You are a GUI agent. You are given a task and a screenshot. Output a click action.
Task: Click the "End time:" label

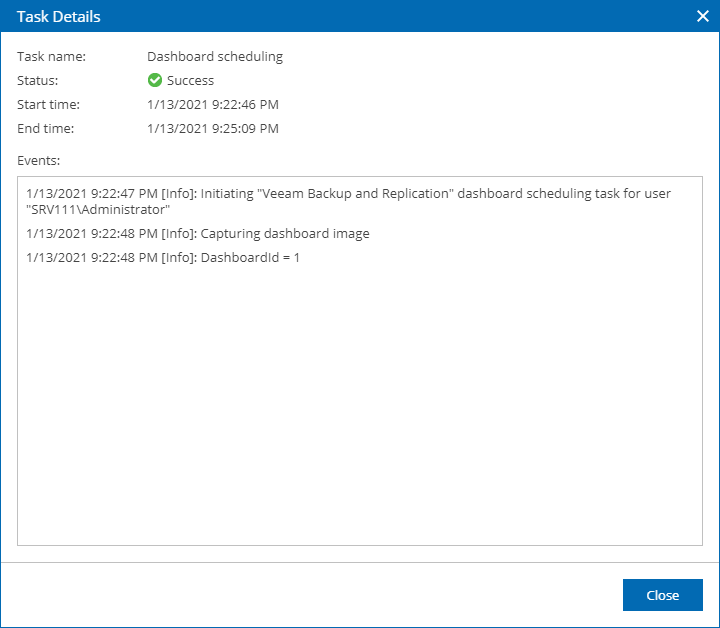45,128
